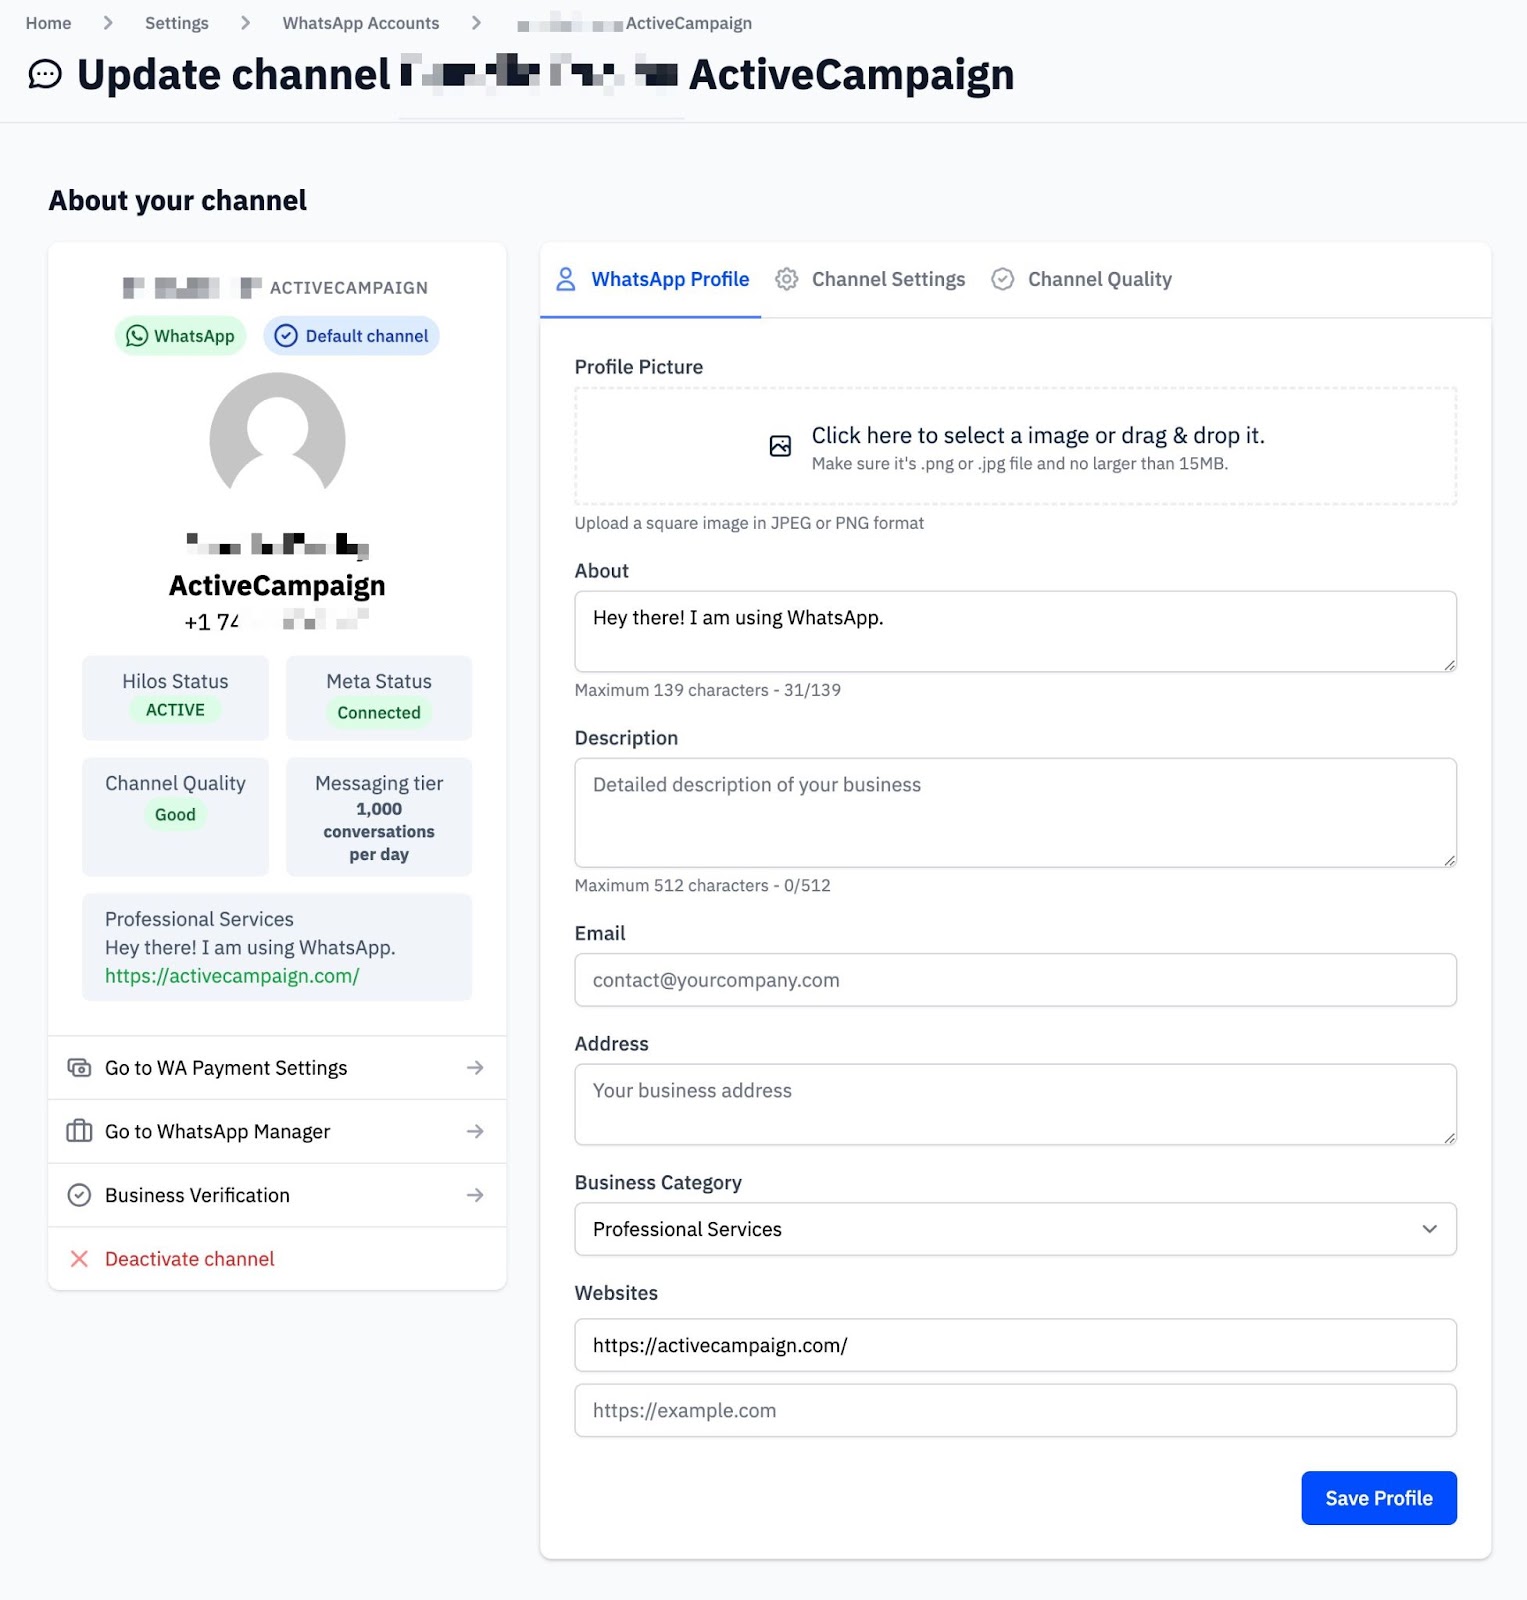Image resolution: width=1527 pixels, height=1600 pixels.
Task: Select the person icon on WhatsApp Profile tab
Action: pyautogui.click(x=566, y=279)
